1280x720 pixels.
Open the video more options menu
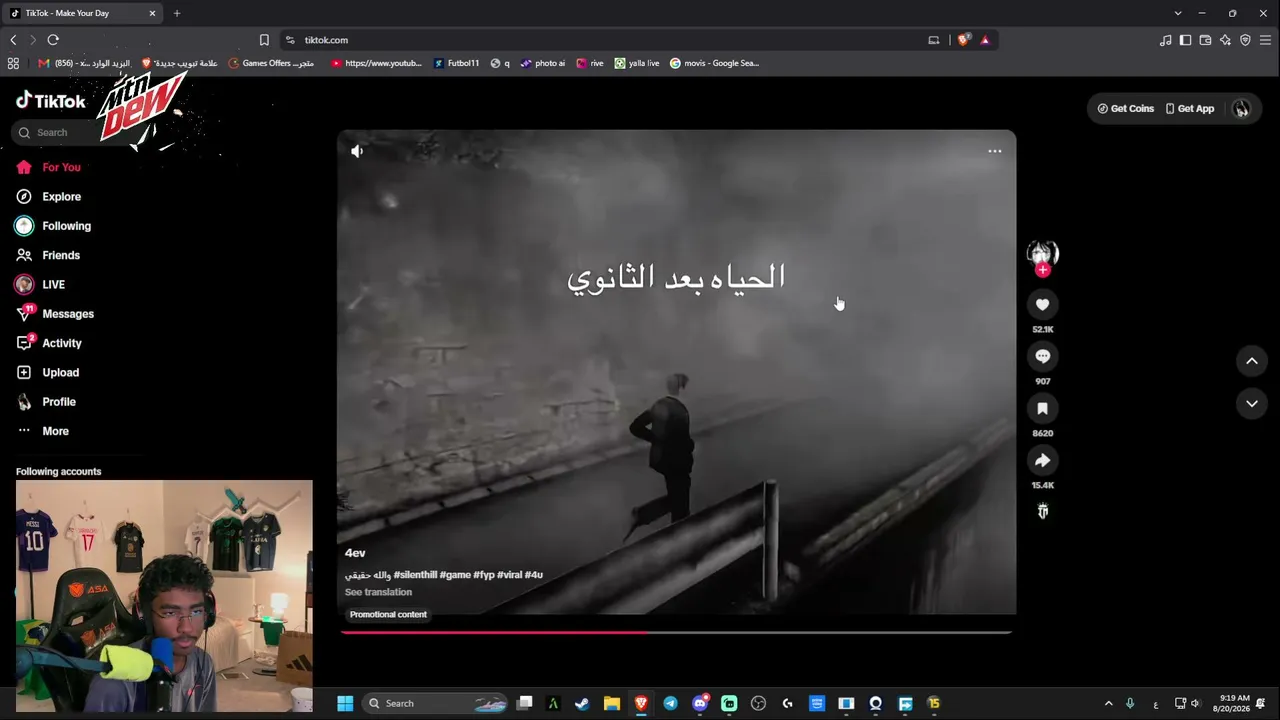point(994,151)
